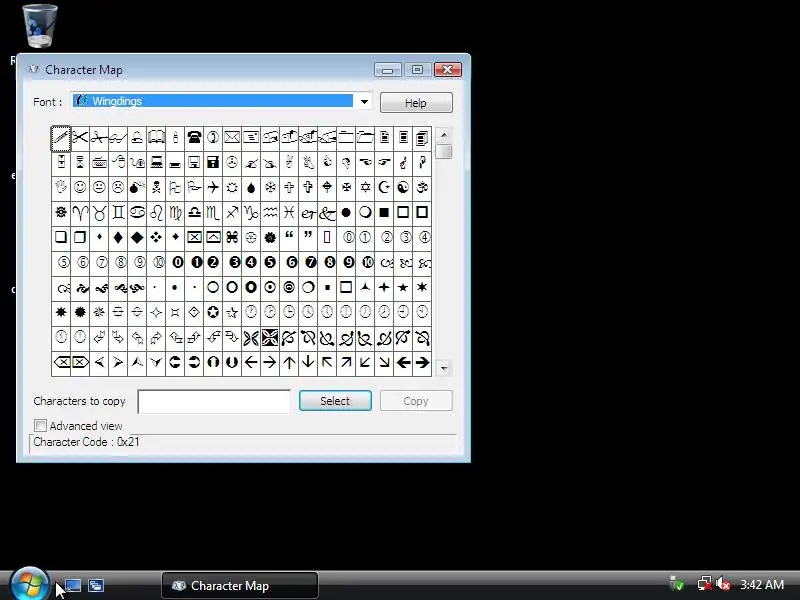This screenshot has width=800, height=600.
Task: Select the open scissors character
Action: click(x=80, y=138)
